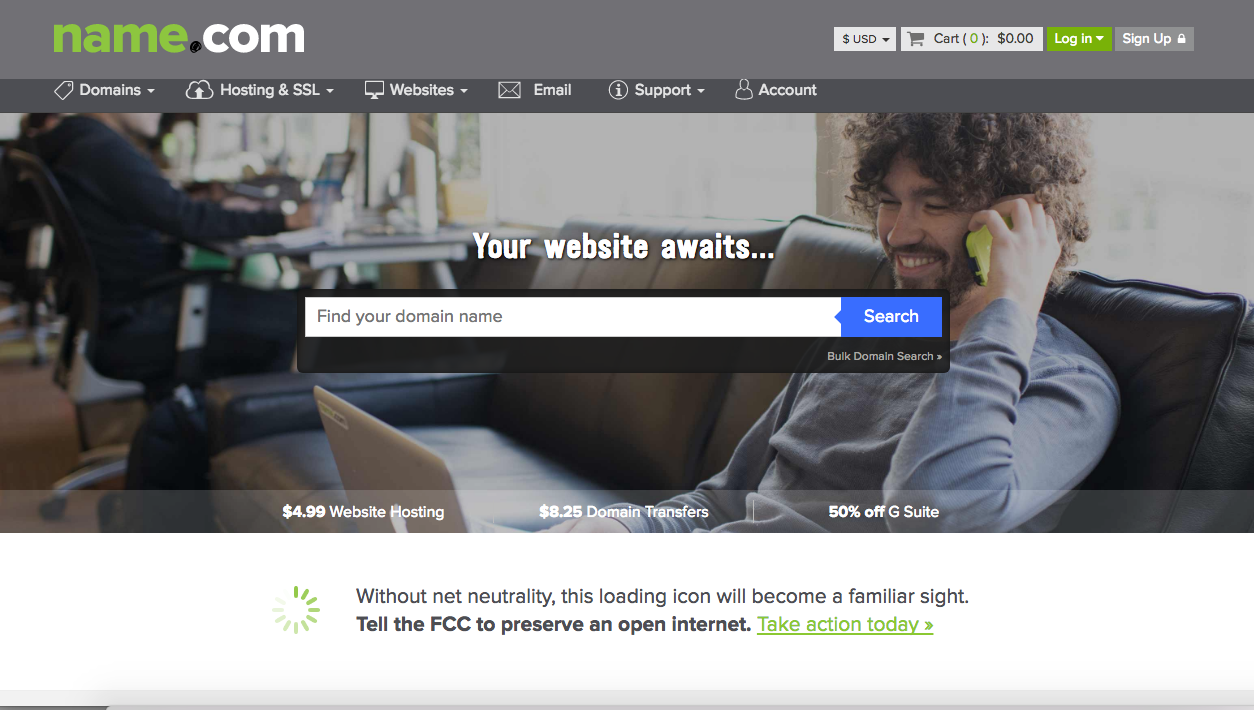Focus the Find your domain name field

click(x=573, y=316)
